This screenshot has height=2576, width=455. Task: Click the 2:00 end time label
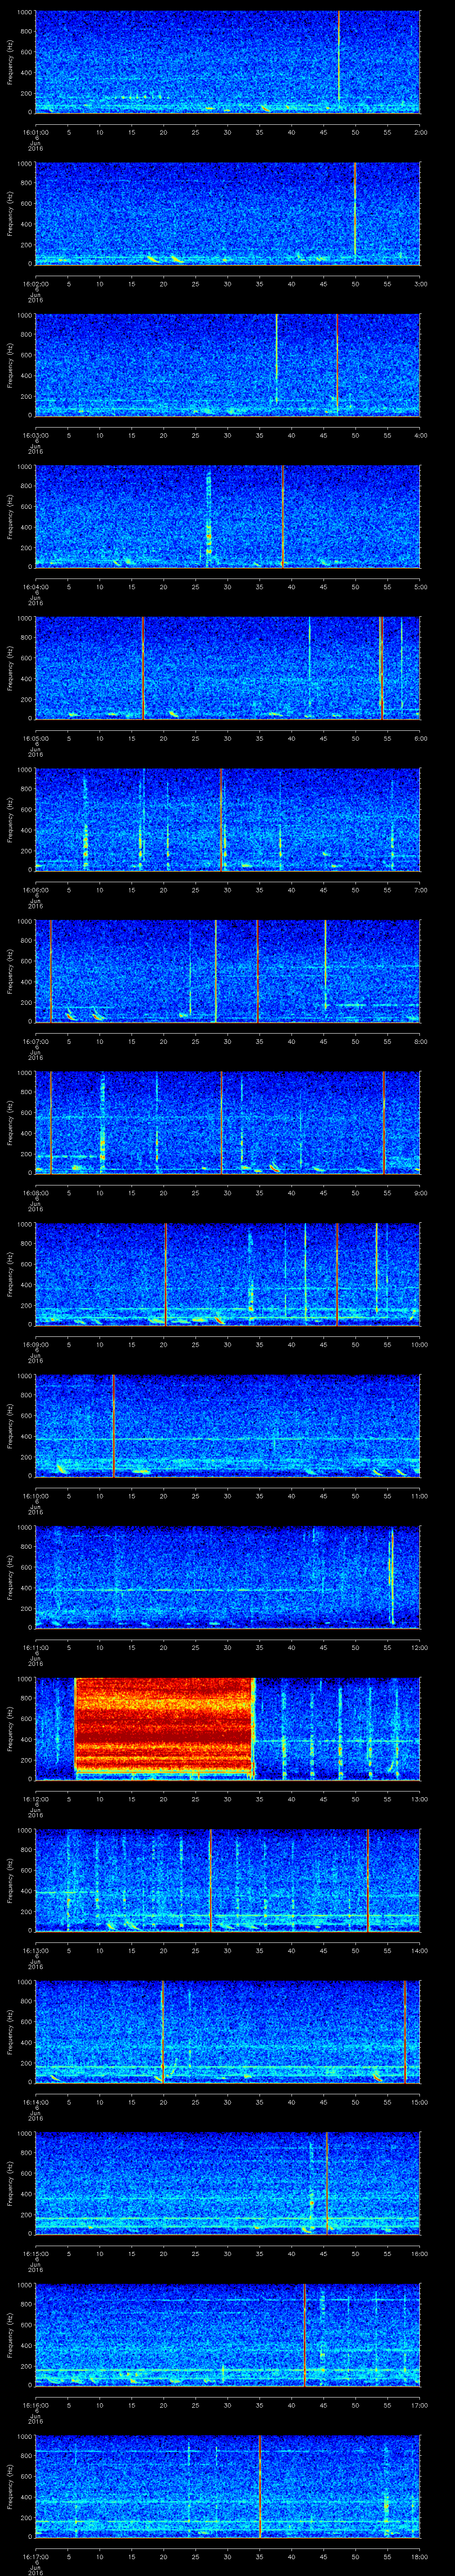tap(420, 132)
